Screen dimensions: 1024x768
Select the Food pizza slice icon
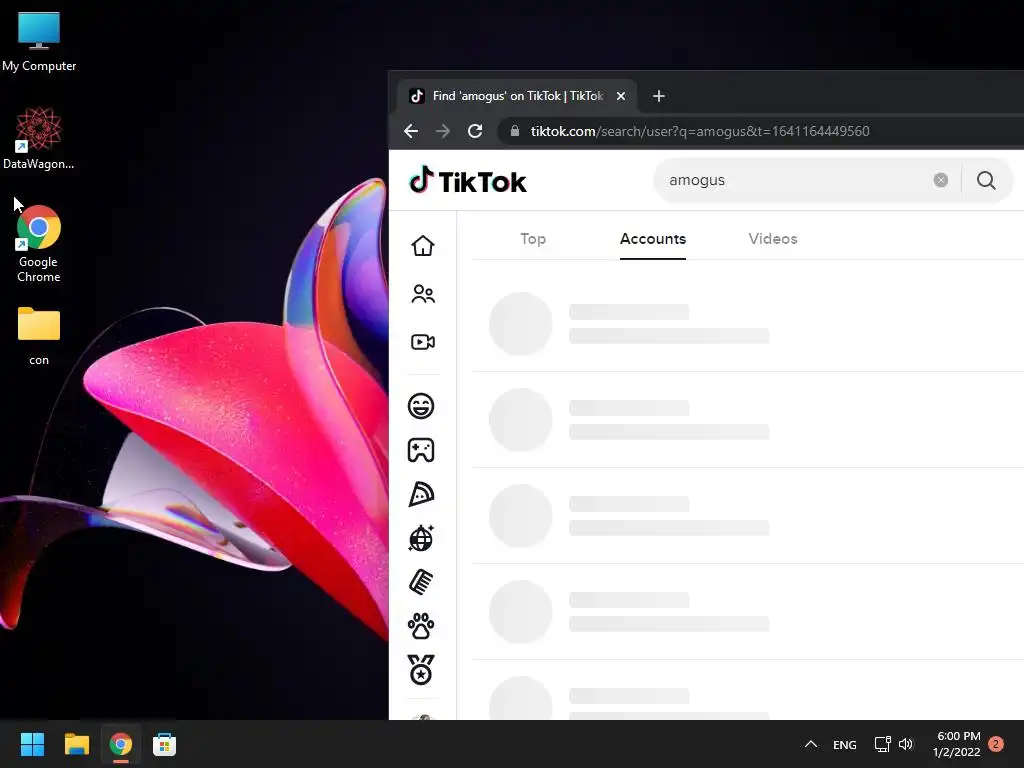(421, 494)
